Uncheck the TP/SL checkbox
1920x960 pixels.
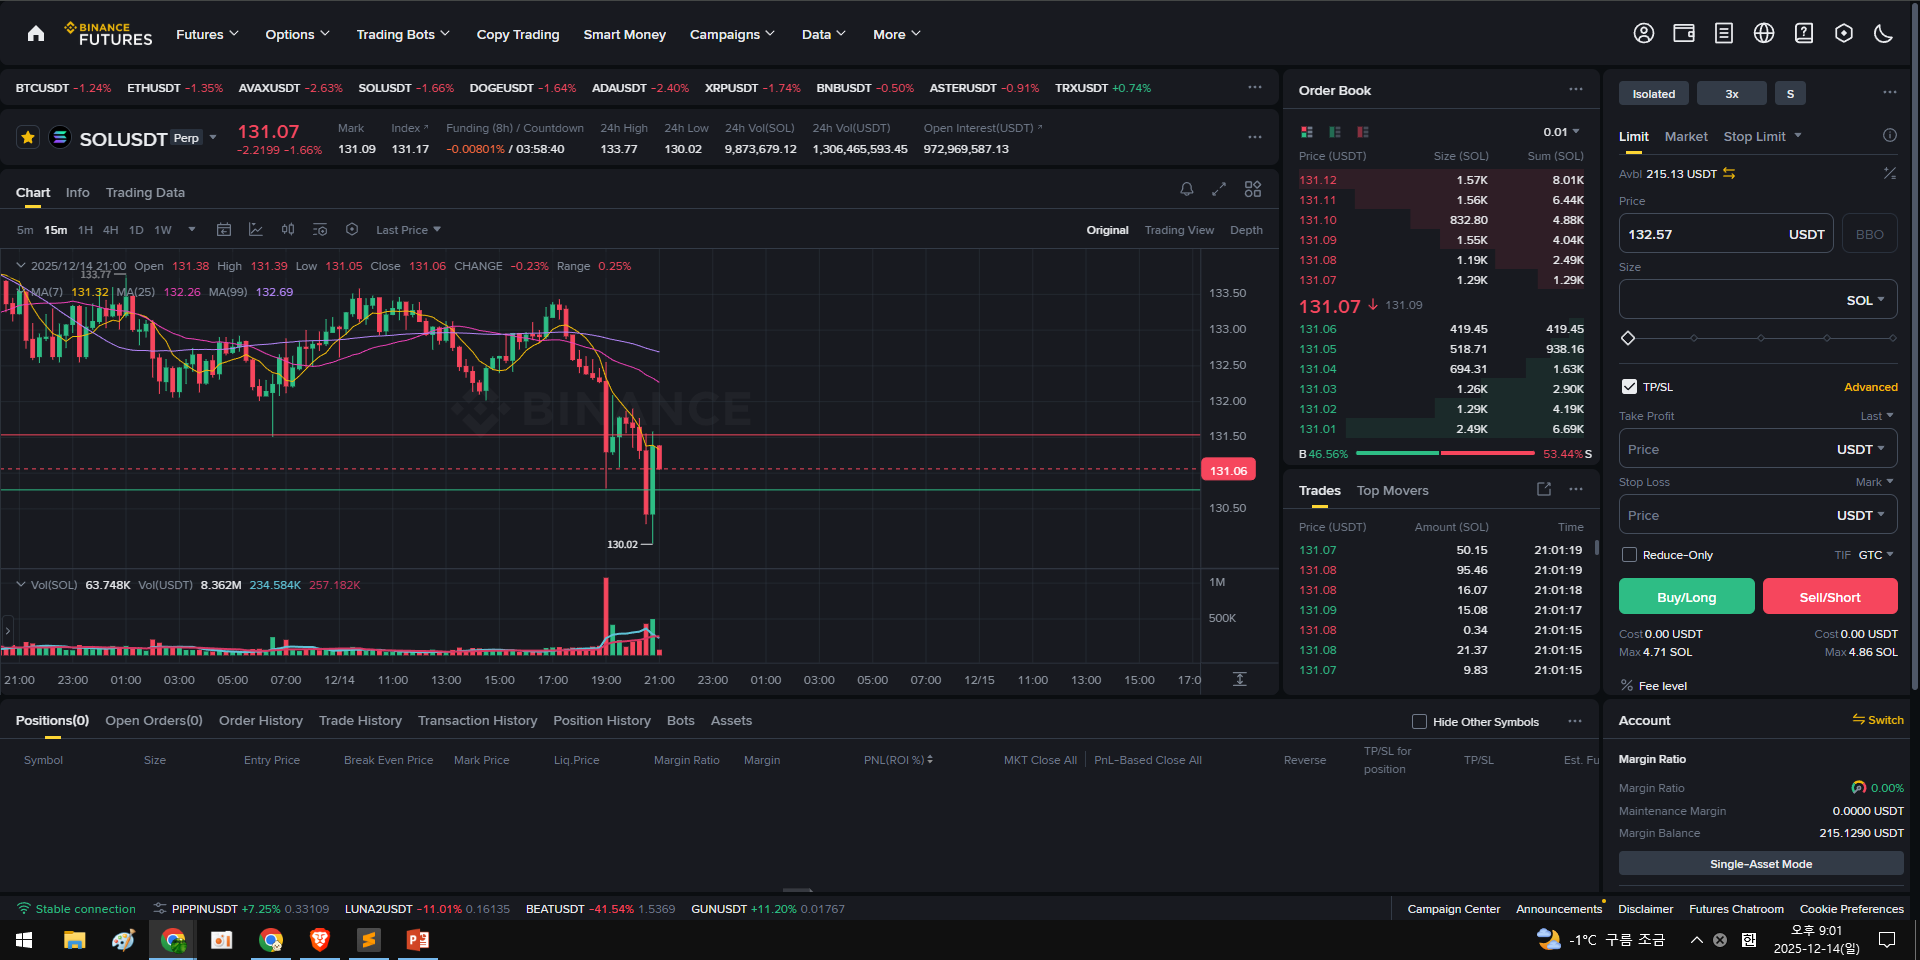click(1630, 387)
